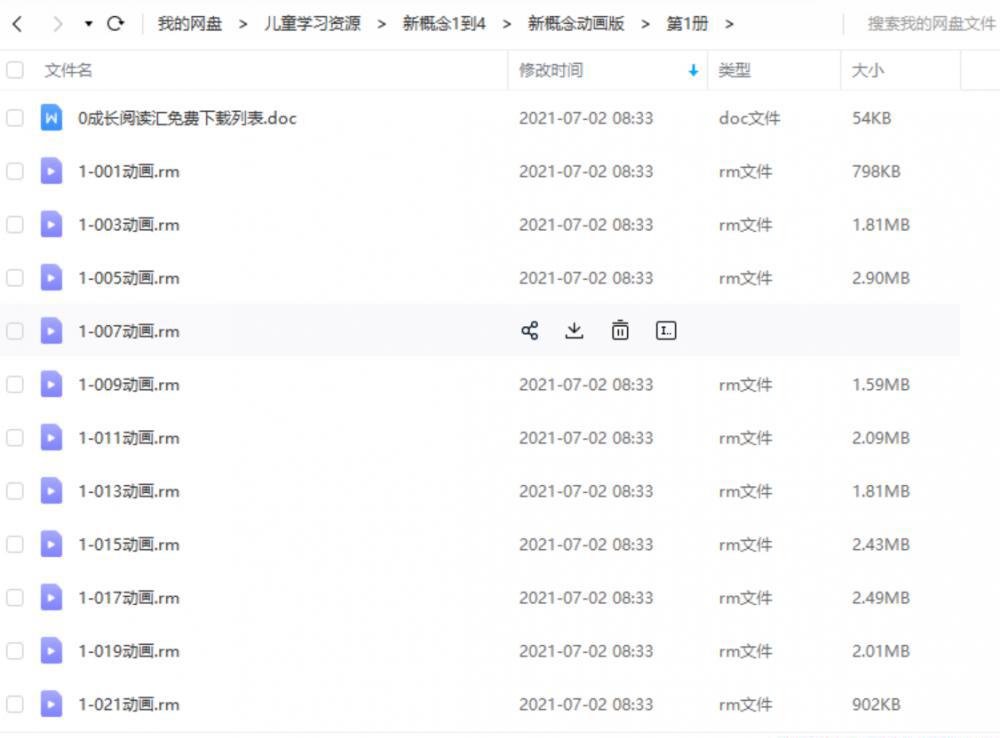Navigate to 我的网盘 breadcrumb
The height and width of the screenshot is (738, 1000).
[x=189, y=24]
